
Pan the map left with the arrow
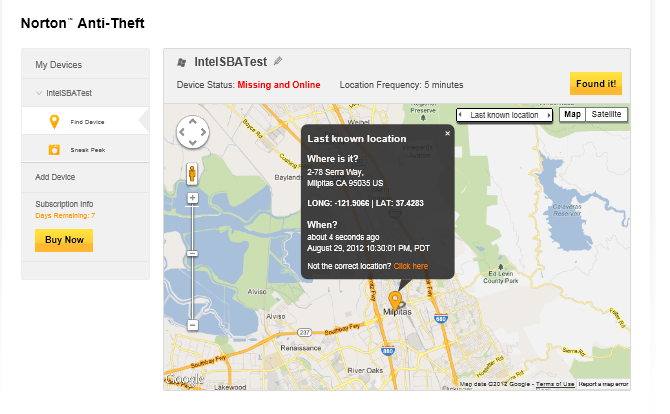pyautogui.click(x=182, y=132)
